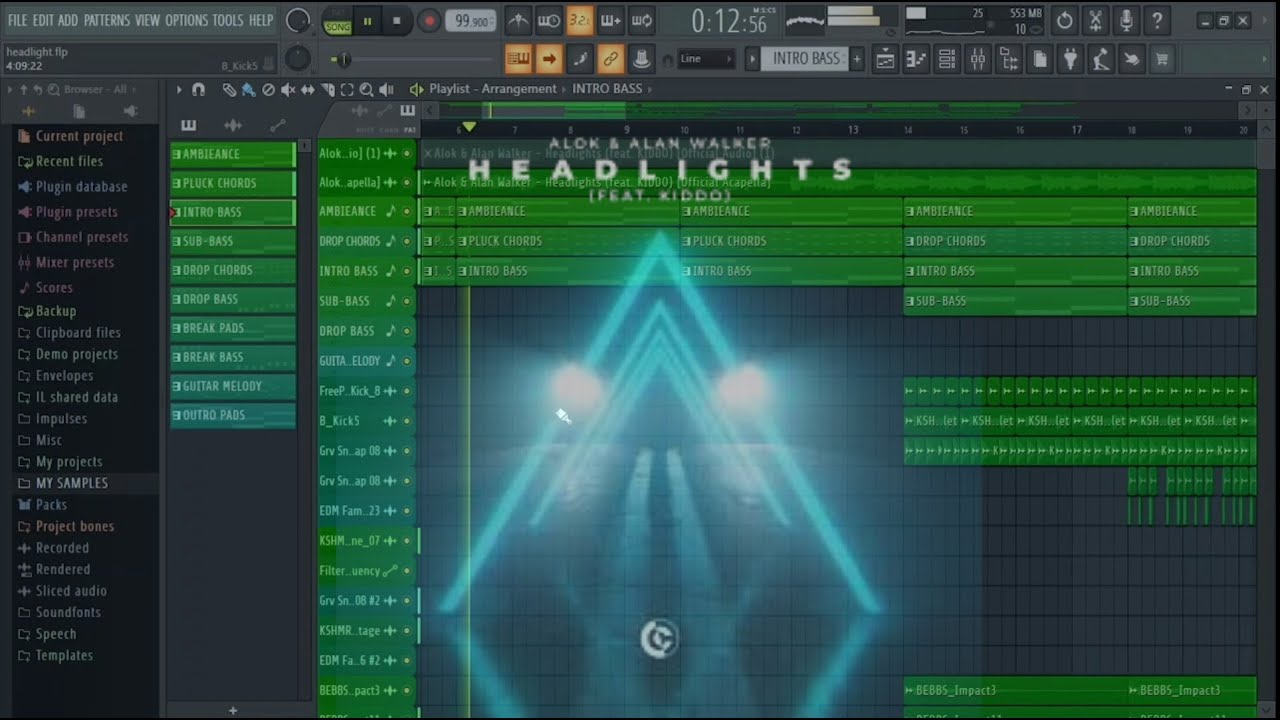Toggle the step editing brush icon
The image size is (1280, 720).
pyautogui.click(x=580, y=59)
